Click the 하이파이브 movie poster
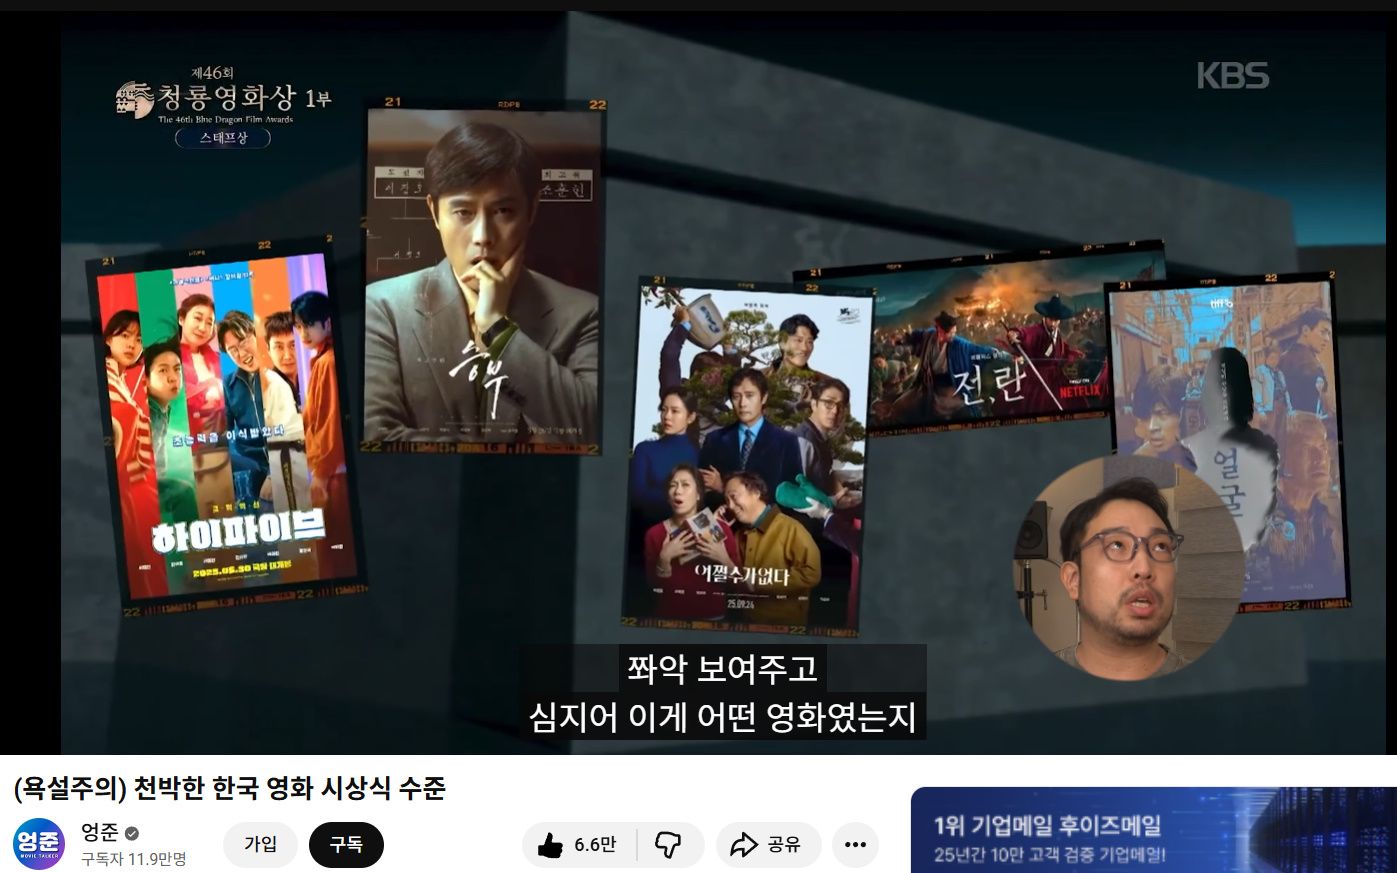The width and height of the screenshot is (1397, 873). click(227, 425)
